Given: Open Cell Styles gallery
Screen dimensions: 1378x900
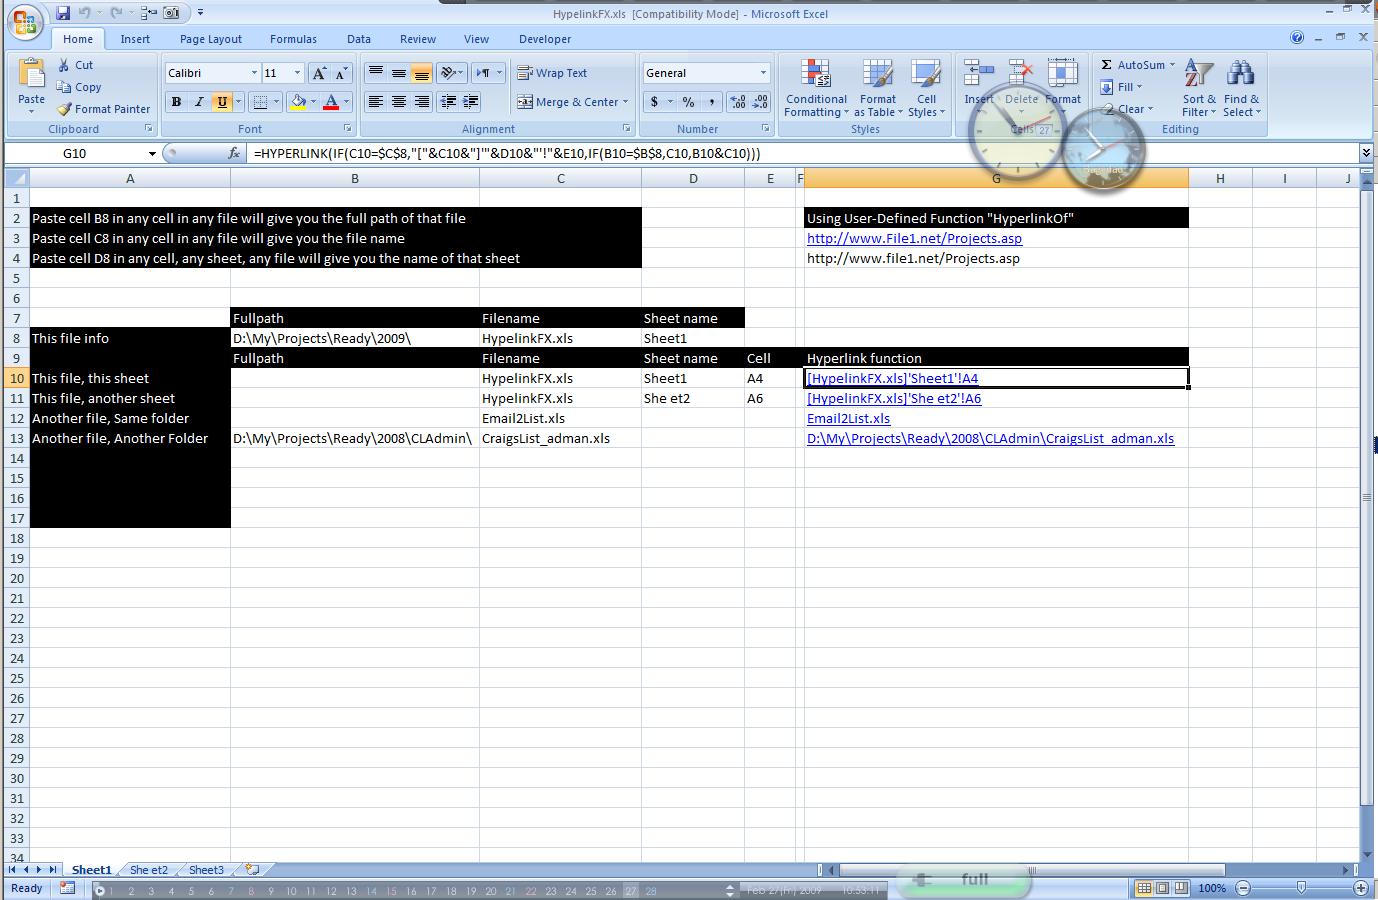Looking at the screenshot, I should click(926, 88).
